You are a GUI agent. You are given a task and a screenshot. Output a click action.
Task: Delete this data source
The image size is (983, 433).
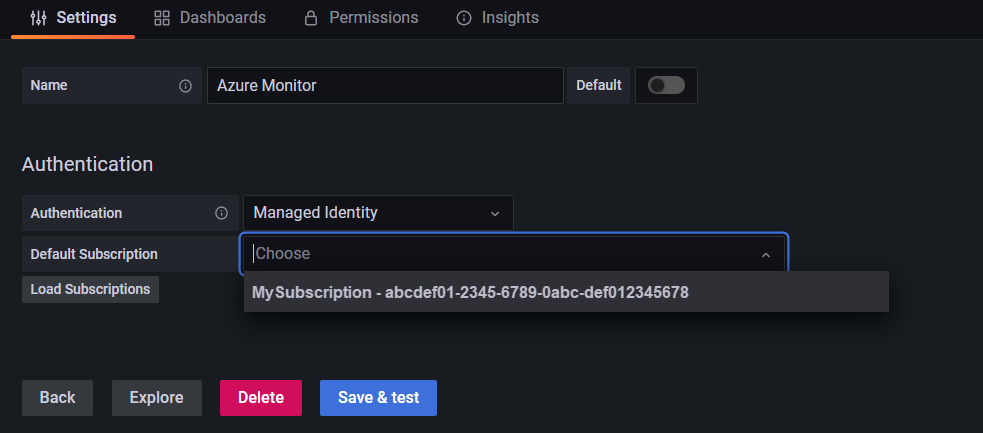[261, 397]
